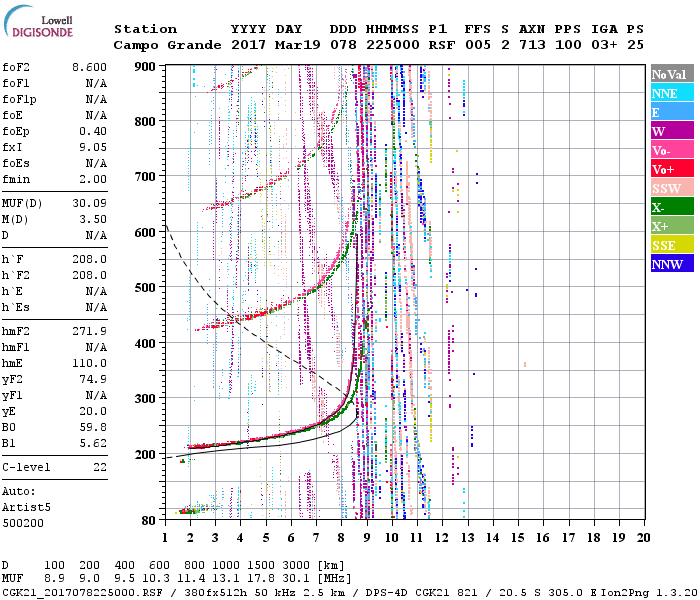Click the yF2 value 74.9
700x600 pixels.
click(x=93, y=379)
